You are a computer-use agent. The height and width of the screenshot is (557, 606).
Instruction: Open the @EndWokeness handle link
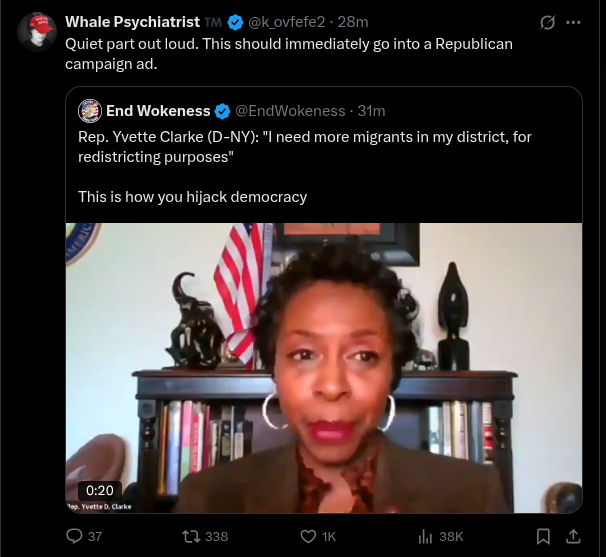[290, 111]
